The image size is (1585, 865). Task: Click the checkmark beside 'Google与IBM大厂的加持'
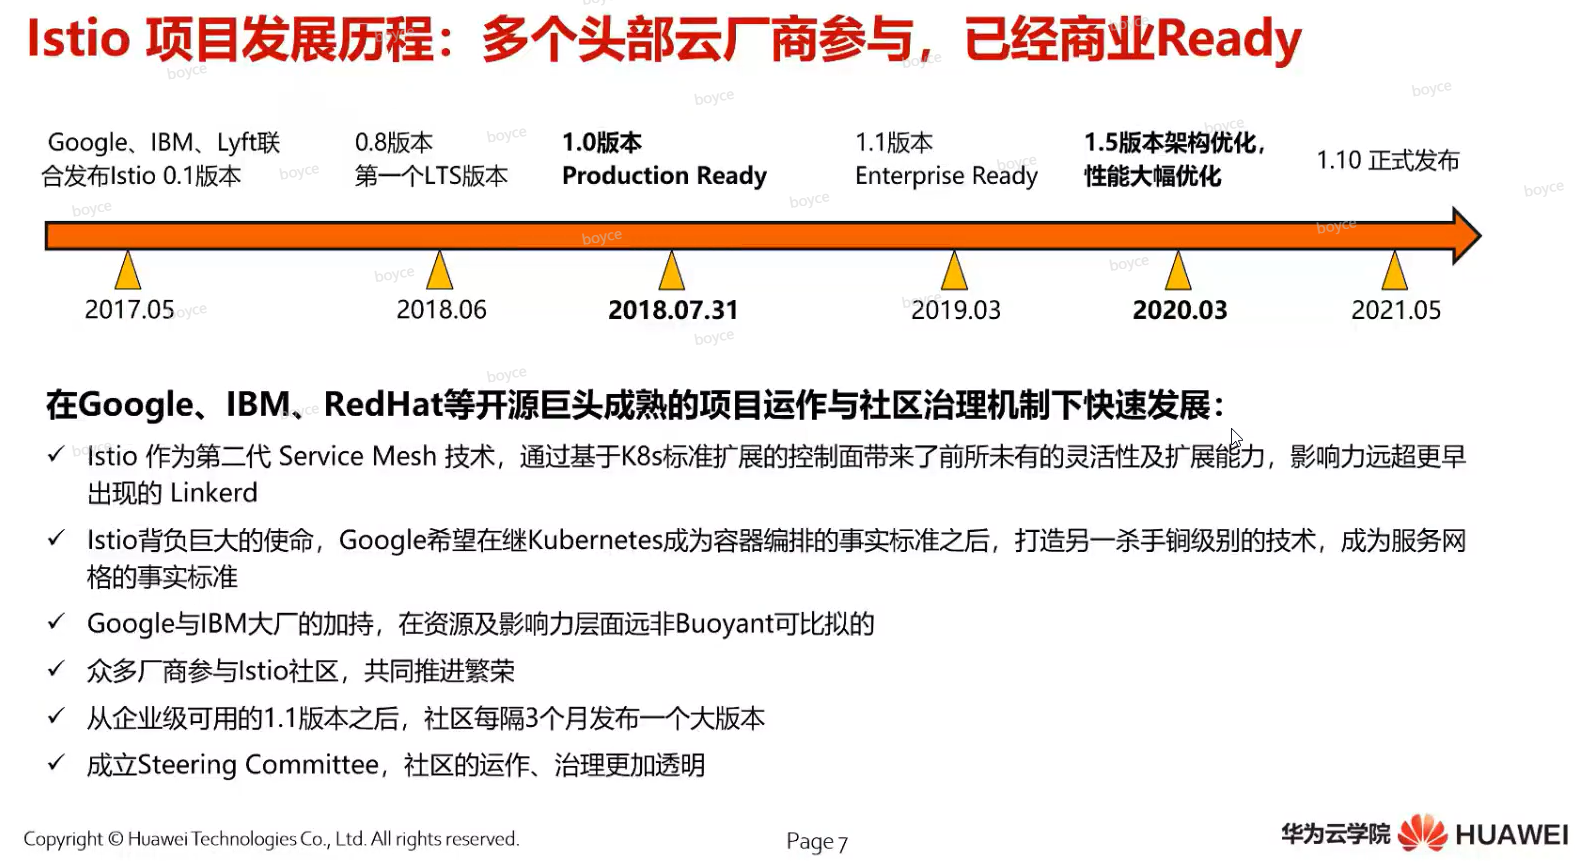coord(57,622)
